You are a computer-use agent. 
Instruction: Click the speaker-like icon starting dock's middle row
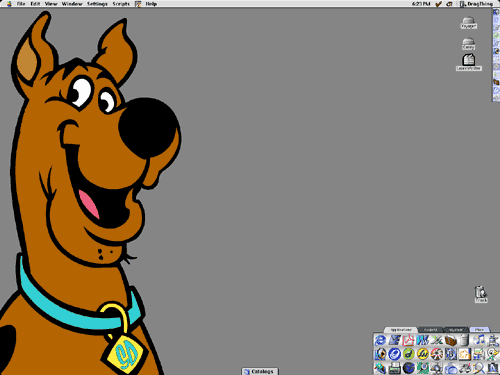(380, 354)
